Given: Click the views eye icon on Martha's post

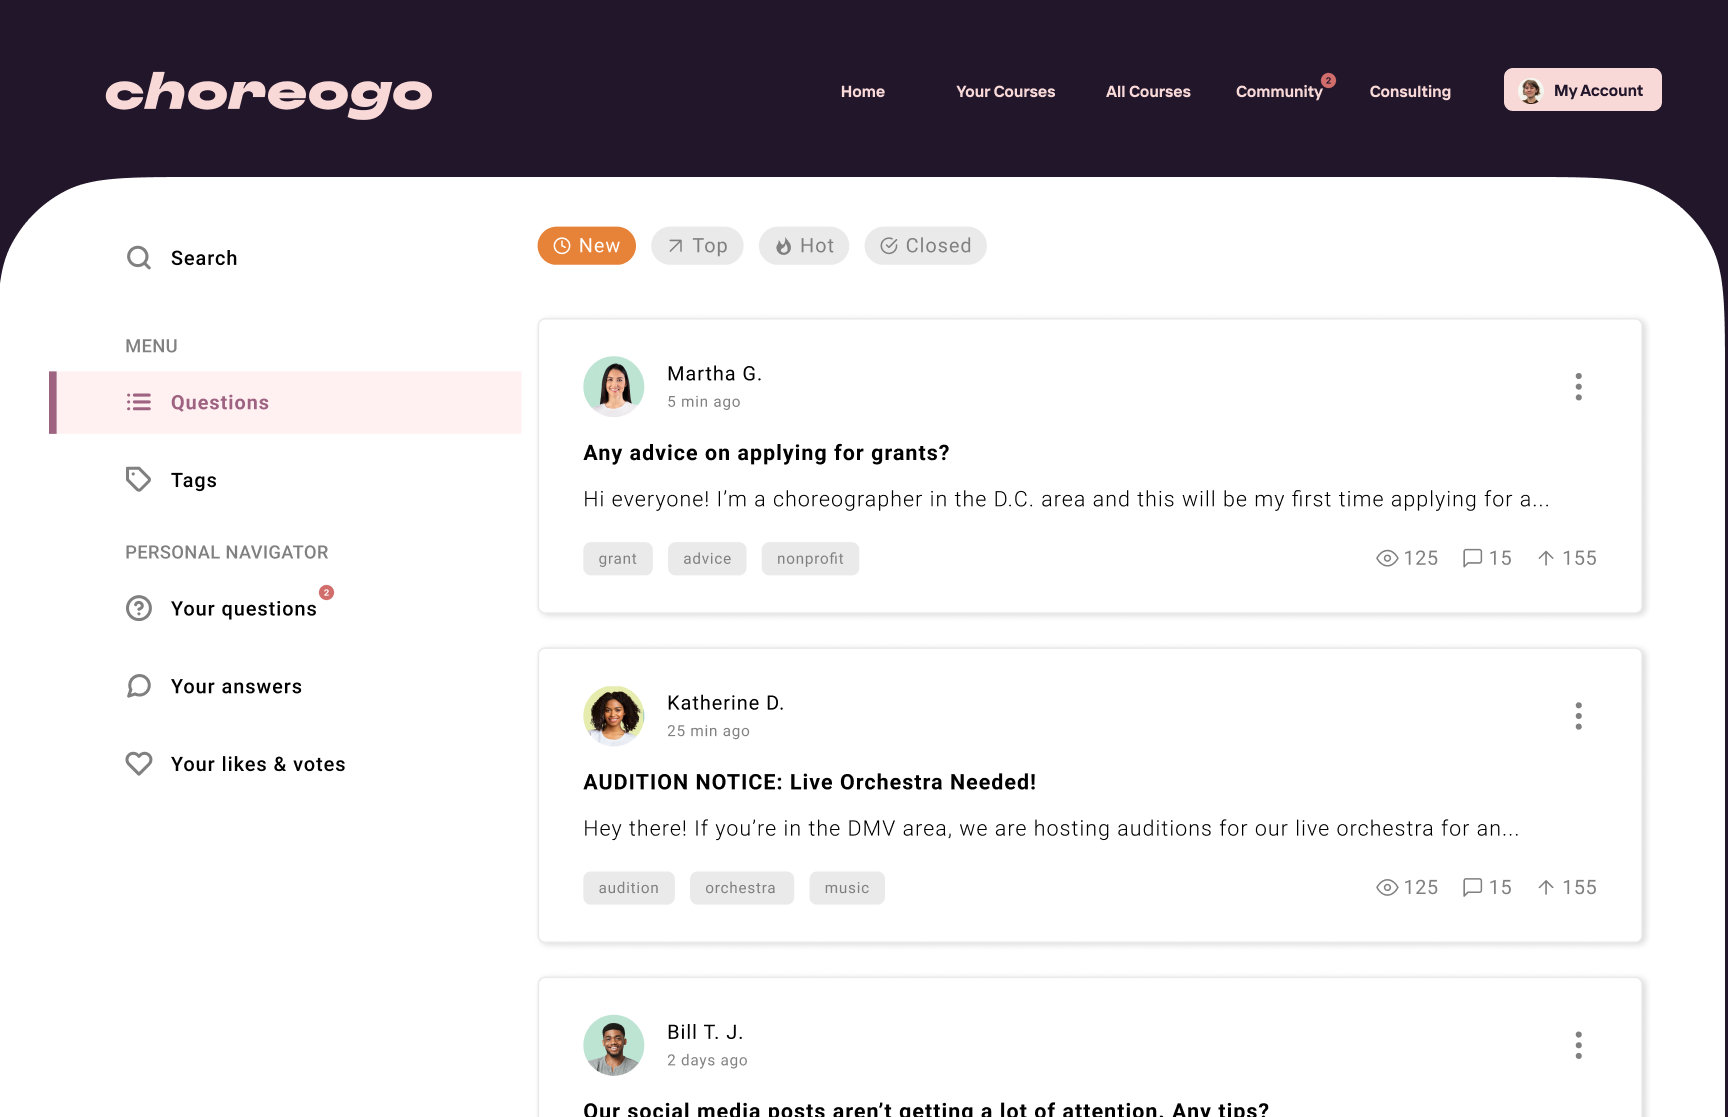Looking at the screenshot, I should [1387, 558].
